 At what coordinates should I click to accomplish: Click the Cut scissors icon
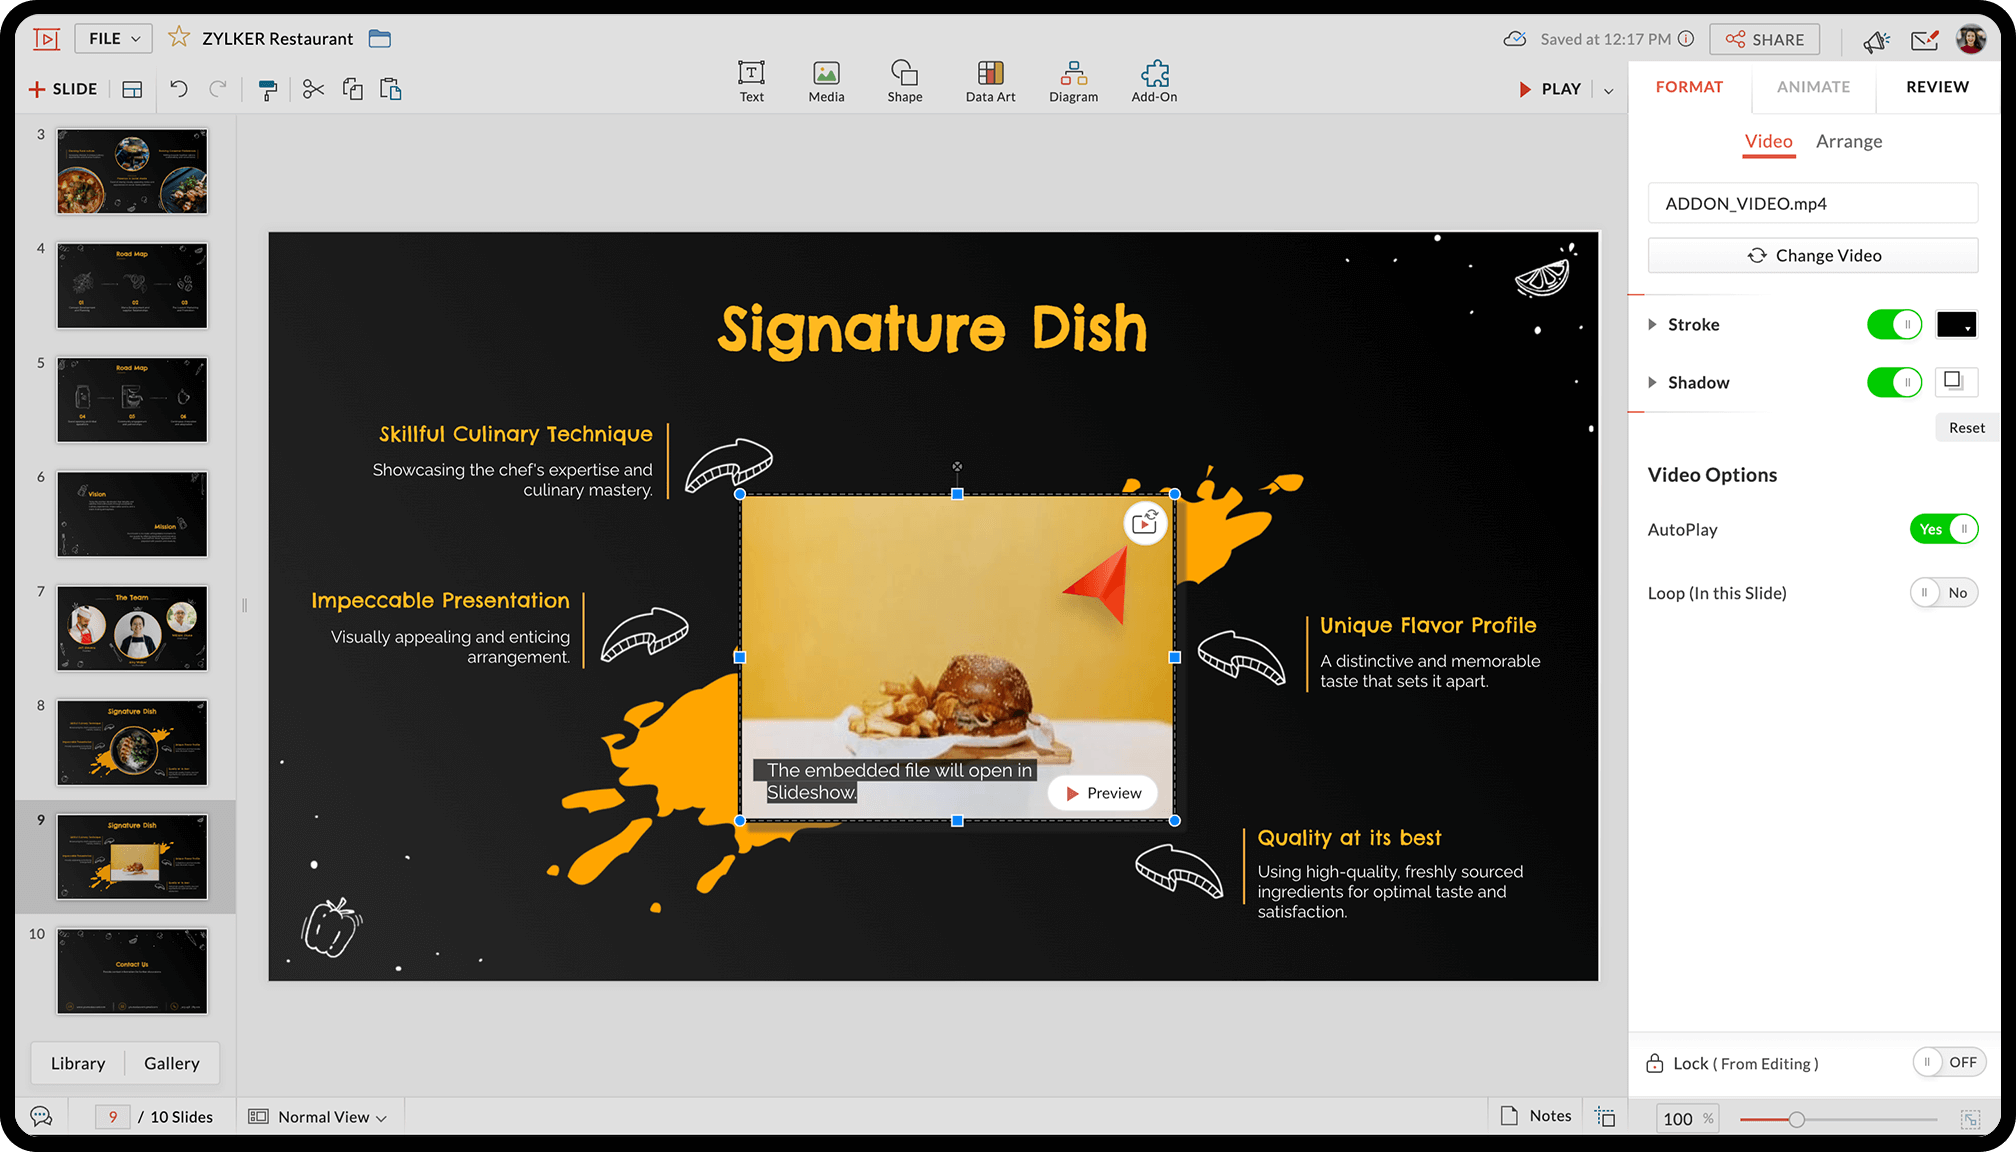click(x=313, y=90)
